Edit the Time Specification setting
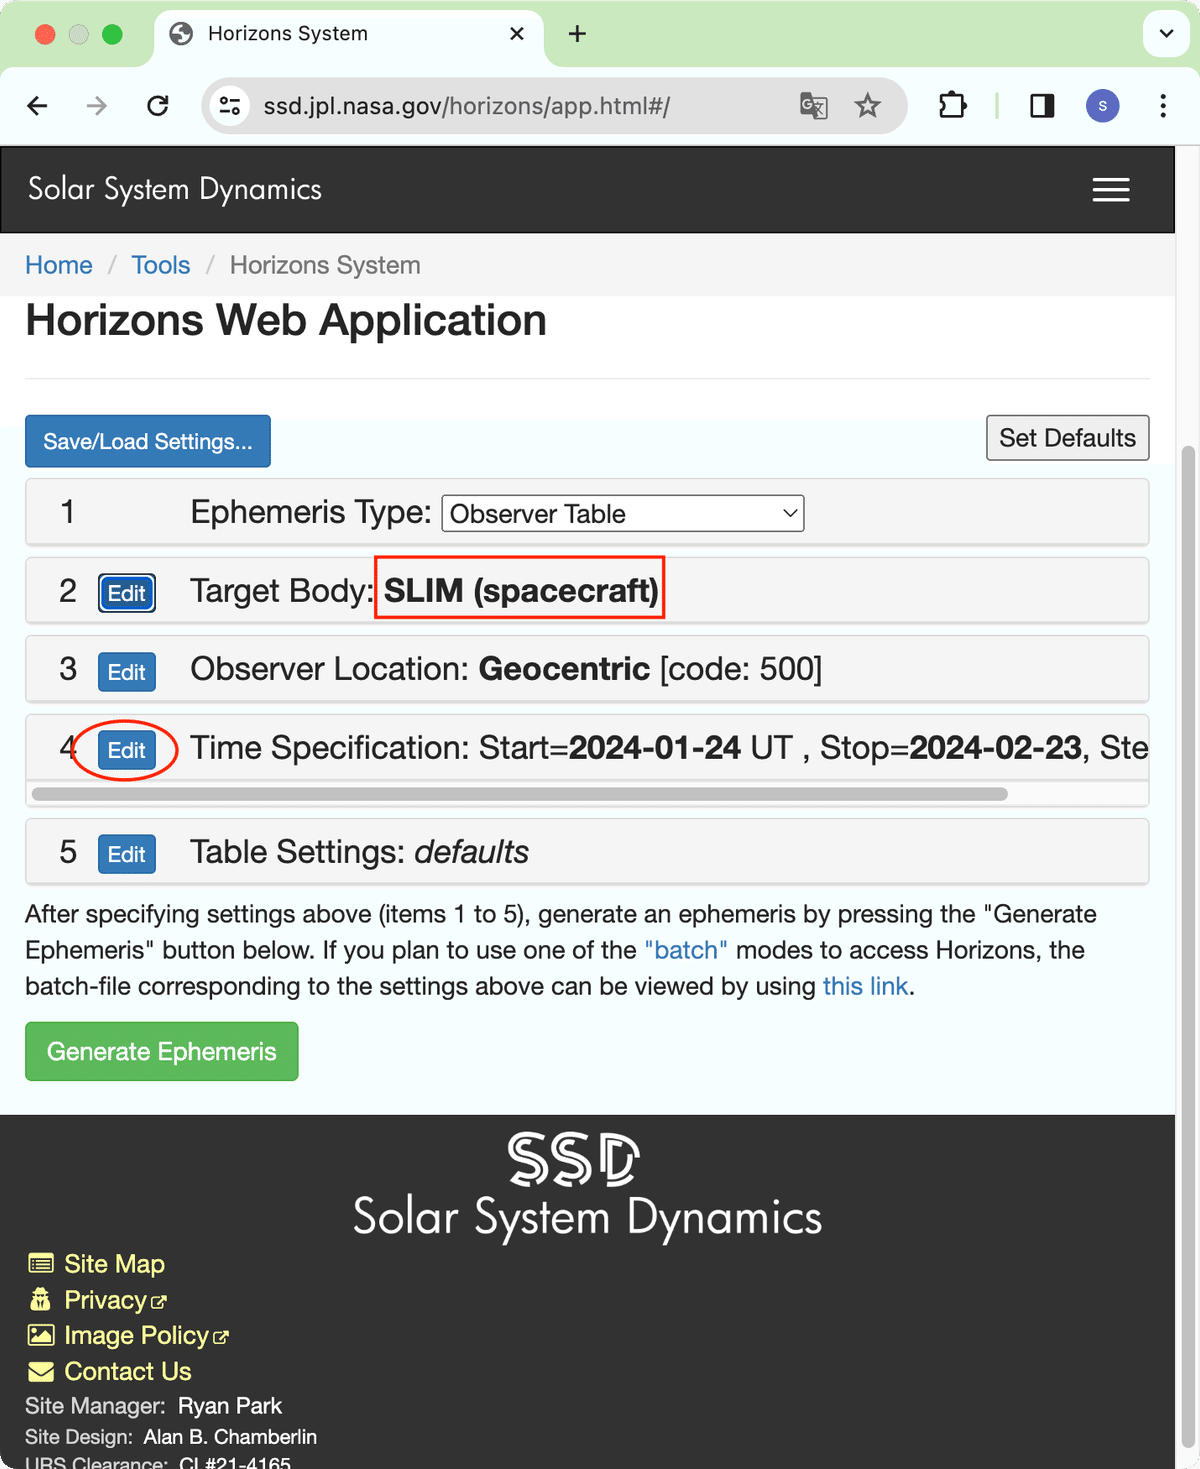 [127, 750]
